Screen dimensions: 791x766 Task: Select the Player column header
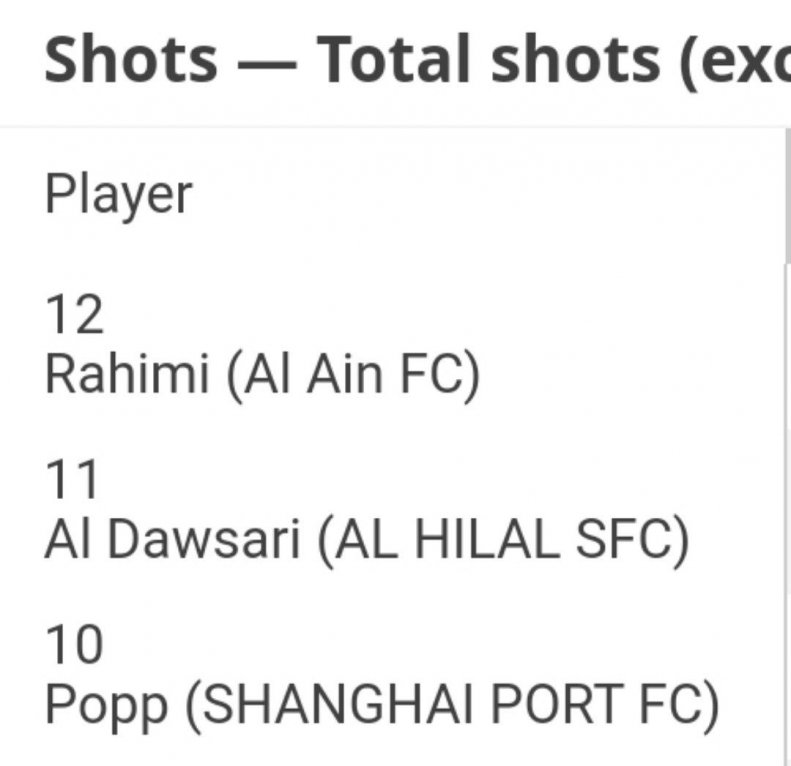pyautogui.click(x=118, y=194)
